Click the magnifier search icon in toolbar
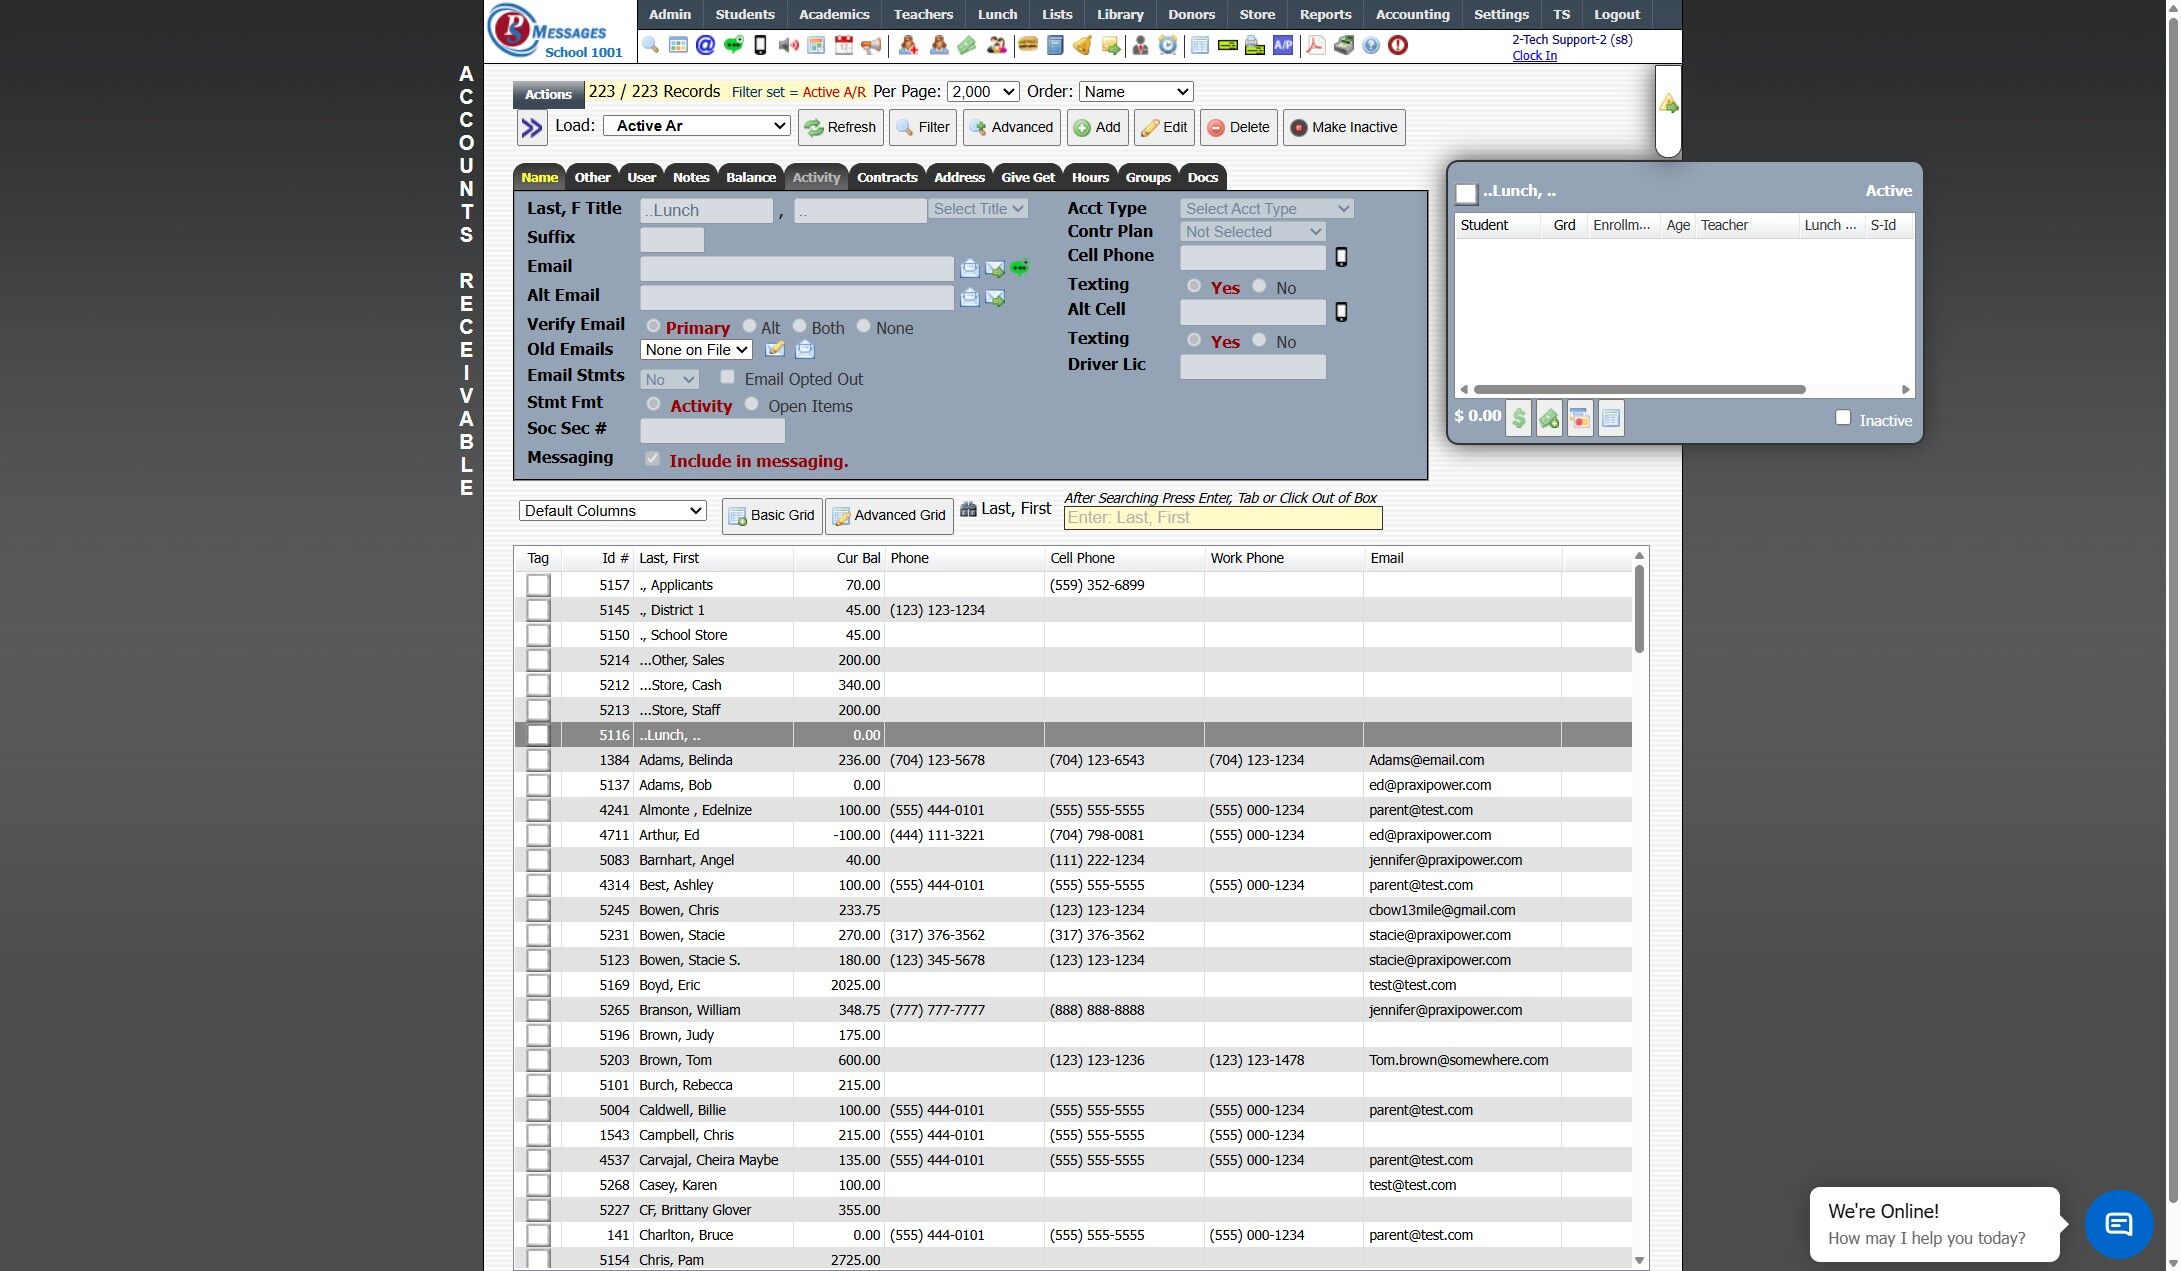This screenshot has height=1271, width=2181. tap(650, 45)
